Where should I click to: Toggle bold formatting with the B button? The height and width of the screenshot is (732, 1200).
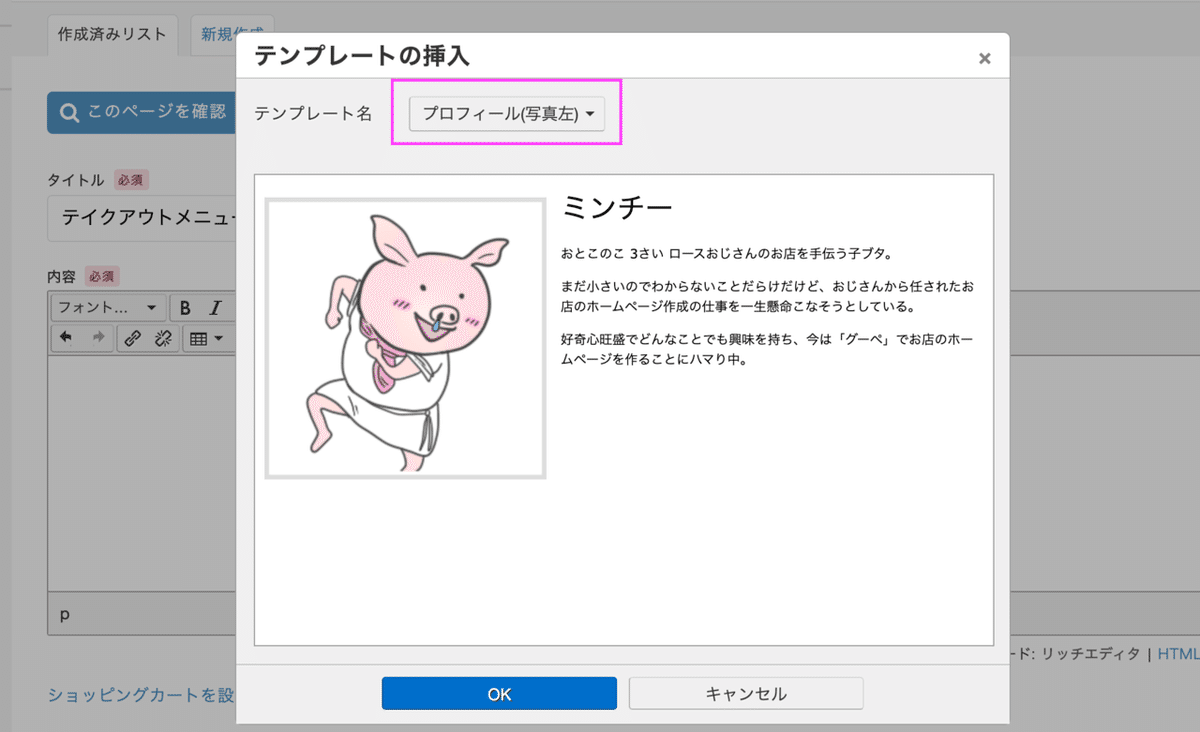tap(186, 307)
